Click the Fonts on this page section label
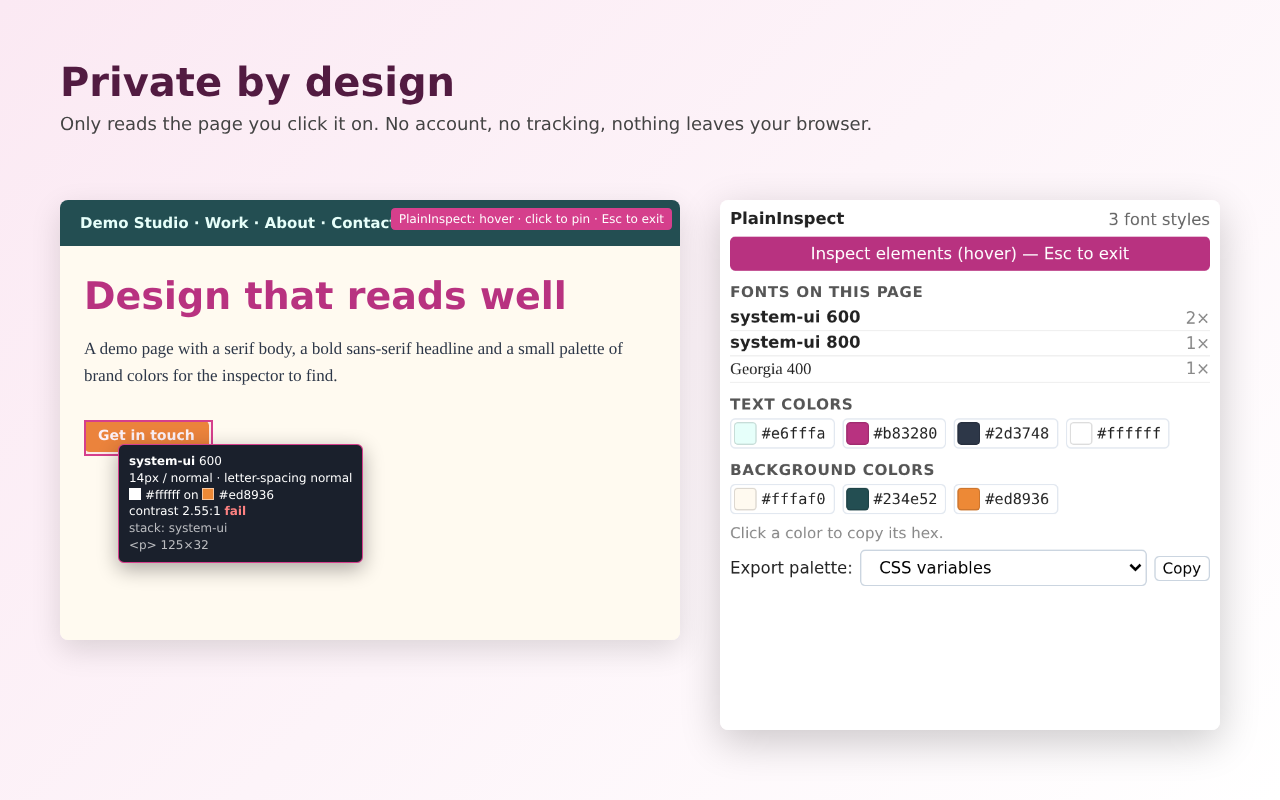This screenshot has width=1280, height=800. (826, 292)
